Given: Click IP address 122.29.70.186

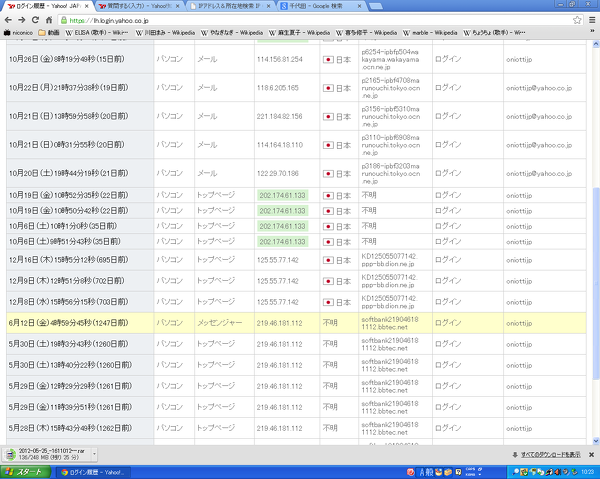Looking at the screenshot, I should [278, 173].
